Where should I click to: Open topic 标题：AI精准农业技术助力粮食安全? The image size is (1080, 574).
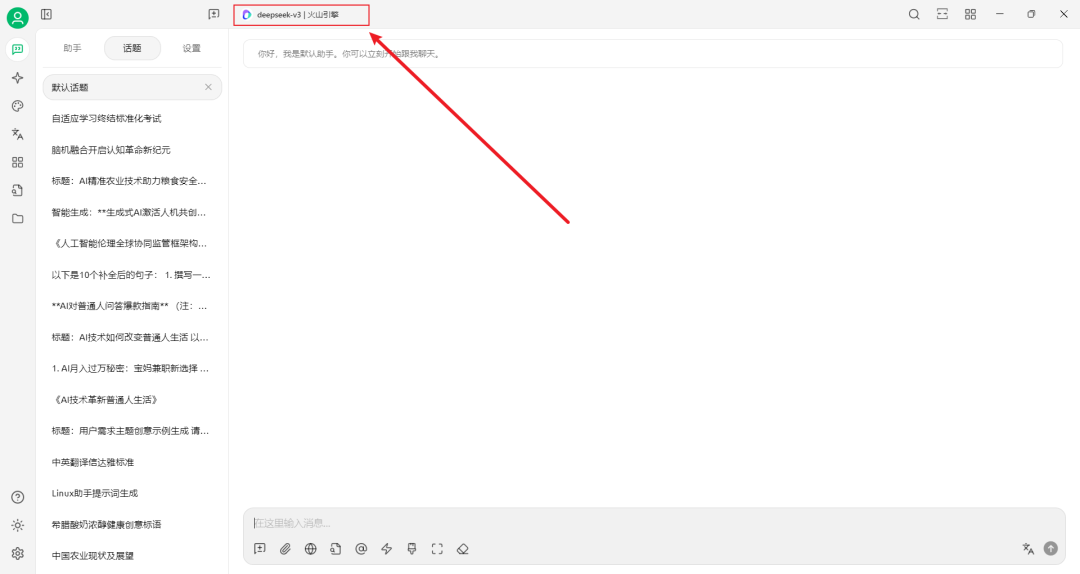coord(132,181)
